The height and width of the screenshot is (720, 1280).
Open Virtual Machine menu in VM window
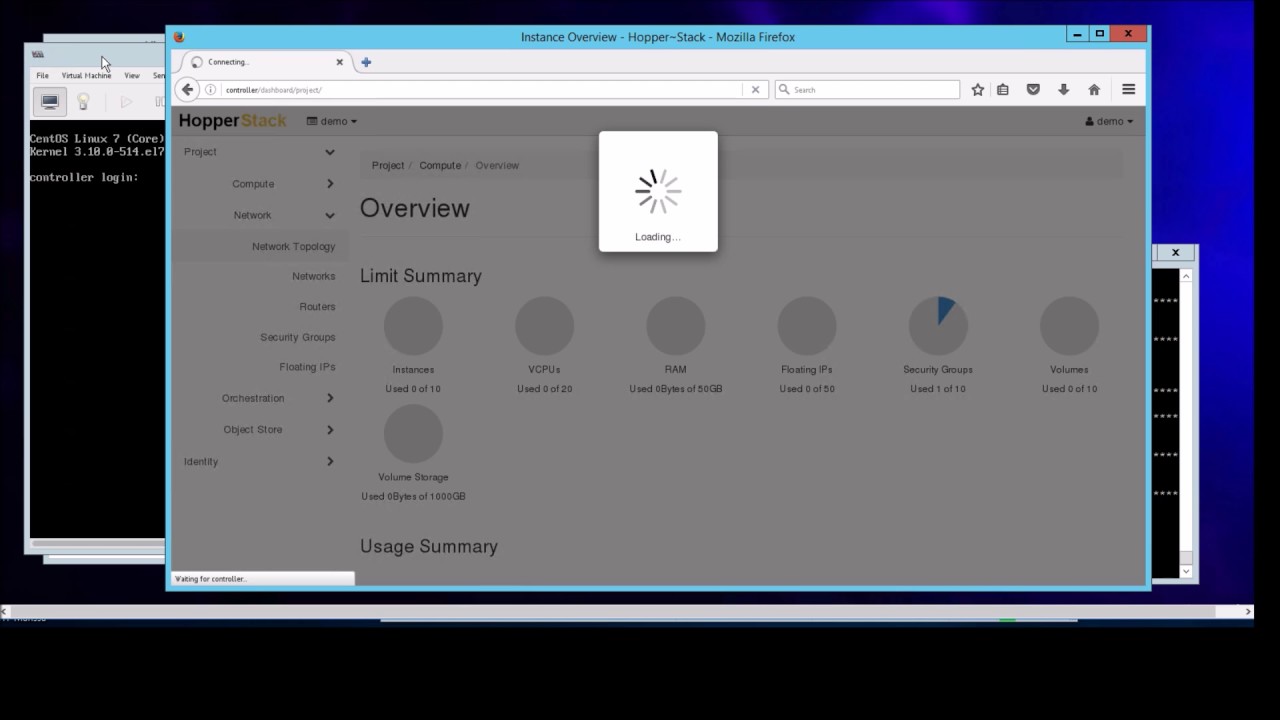[x=86, y=75]
